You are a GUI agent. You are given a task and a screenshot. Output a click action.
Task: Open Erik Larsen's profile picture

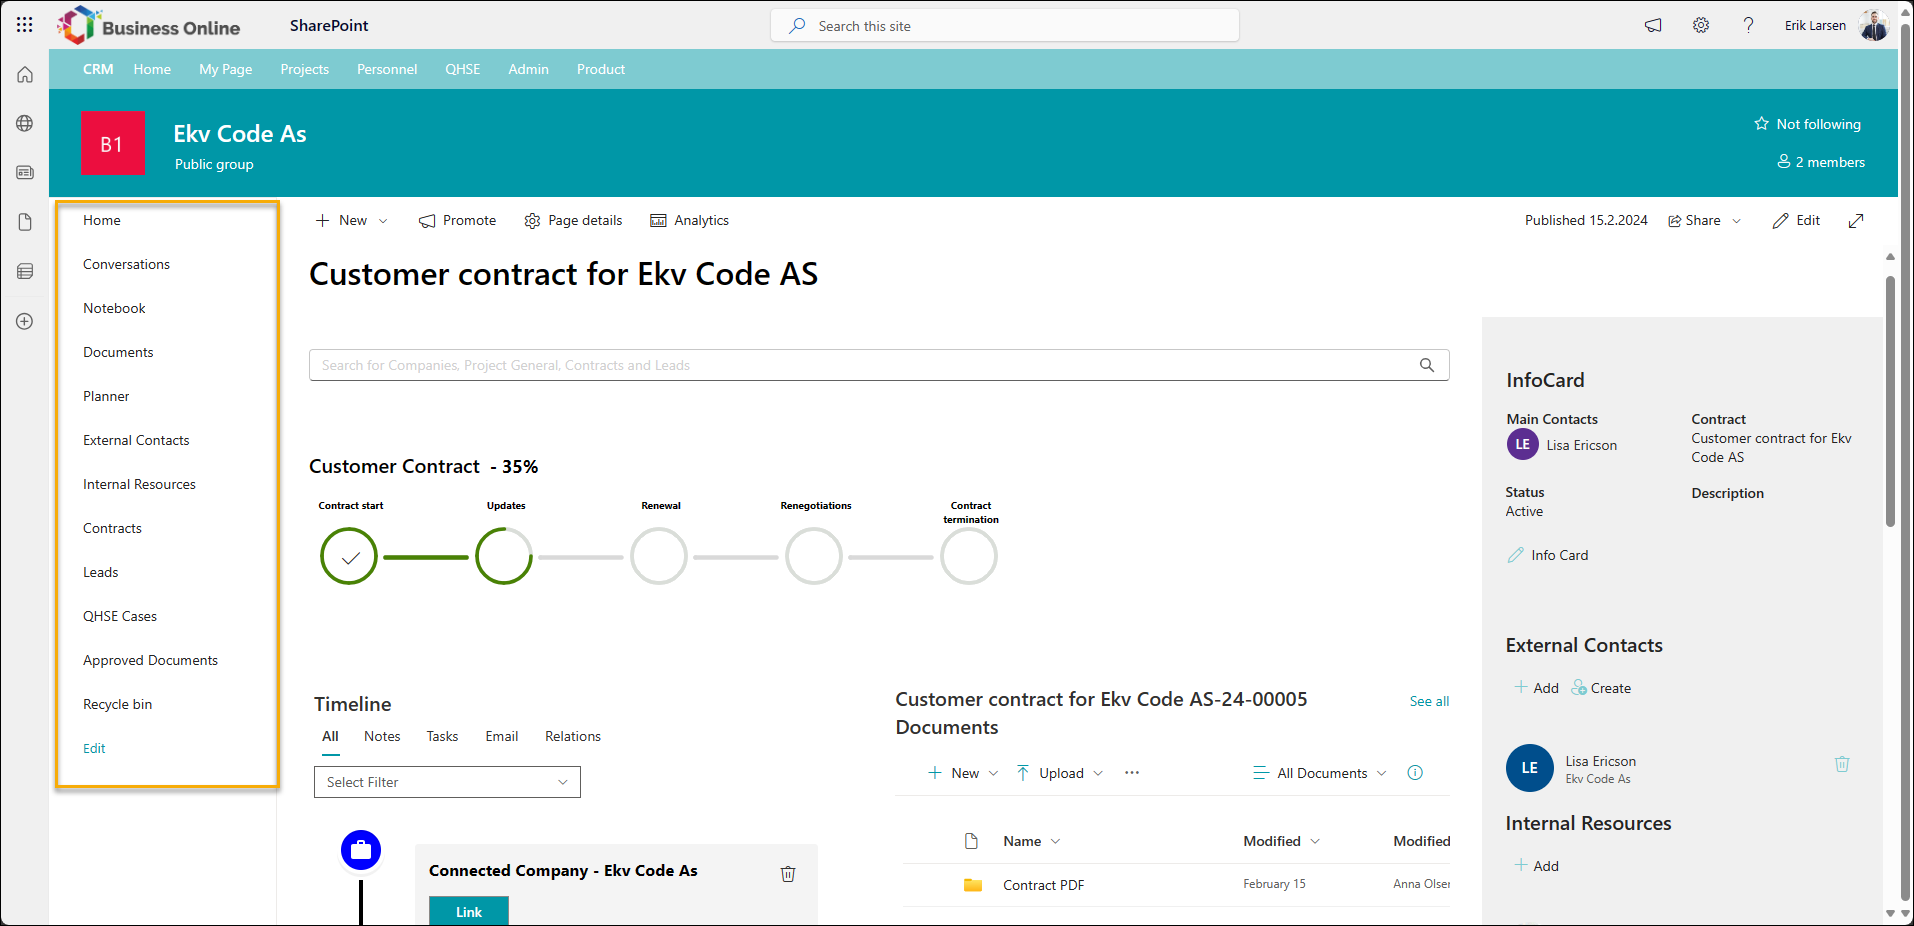tap(1873, 25)
